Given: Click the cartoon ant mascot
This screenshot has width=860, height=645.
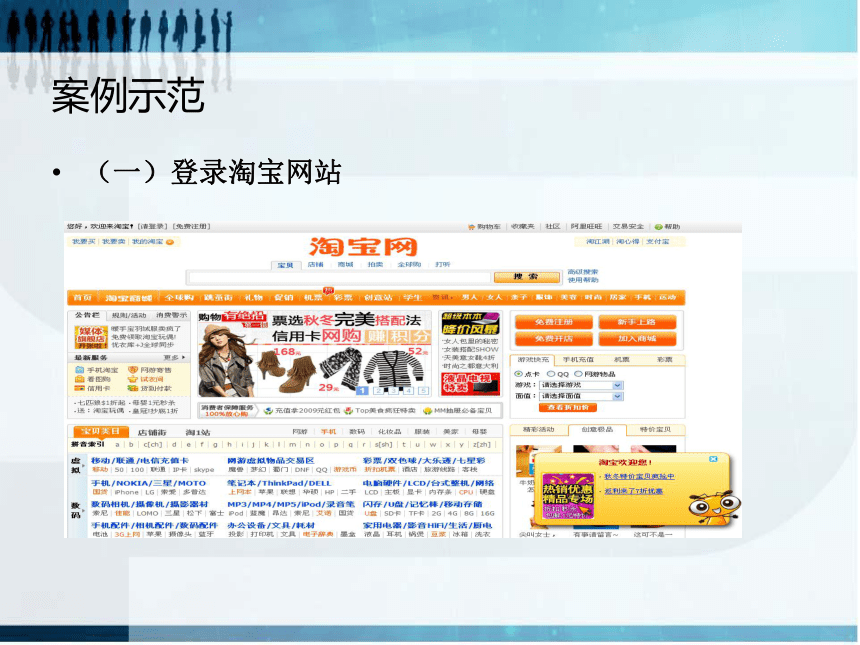Looking at the screenshot, I should [x=714, y=508].
